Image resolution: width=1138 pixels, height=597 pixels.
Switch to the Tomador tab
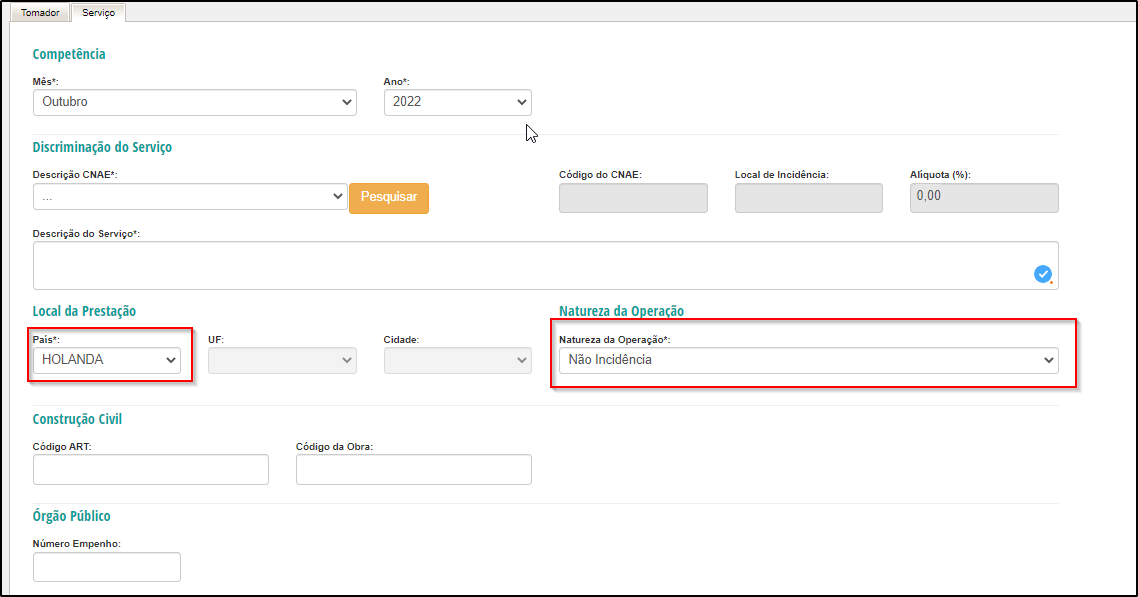[40, 13]
